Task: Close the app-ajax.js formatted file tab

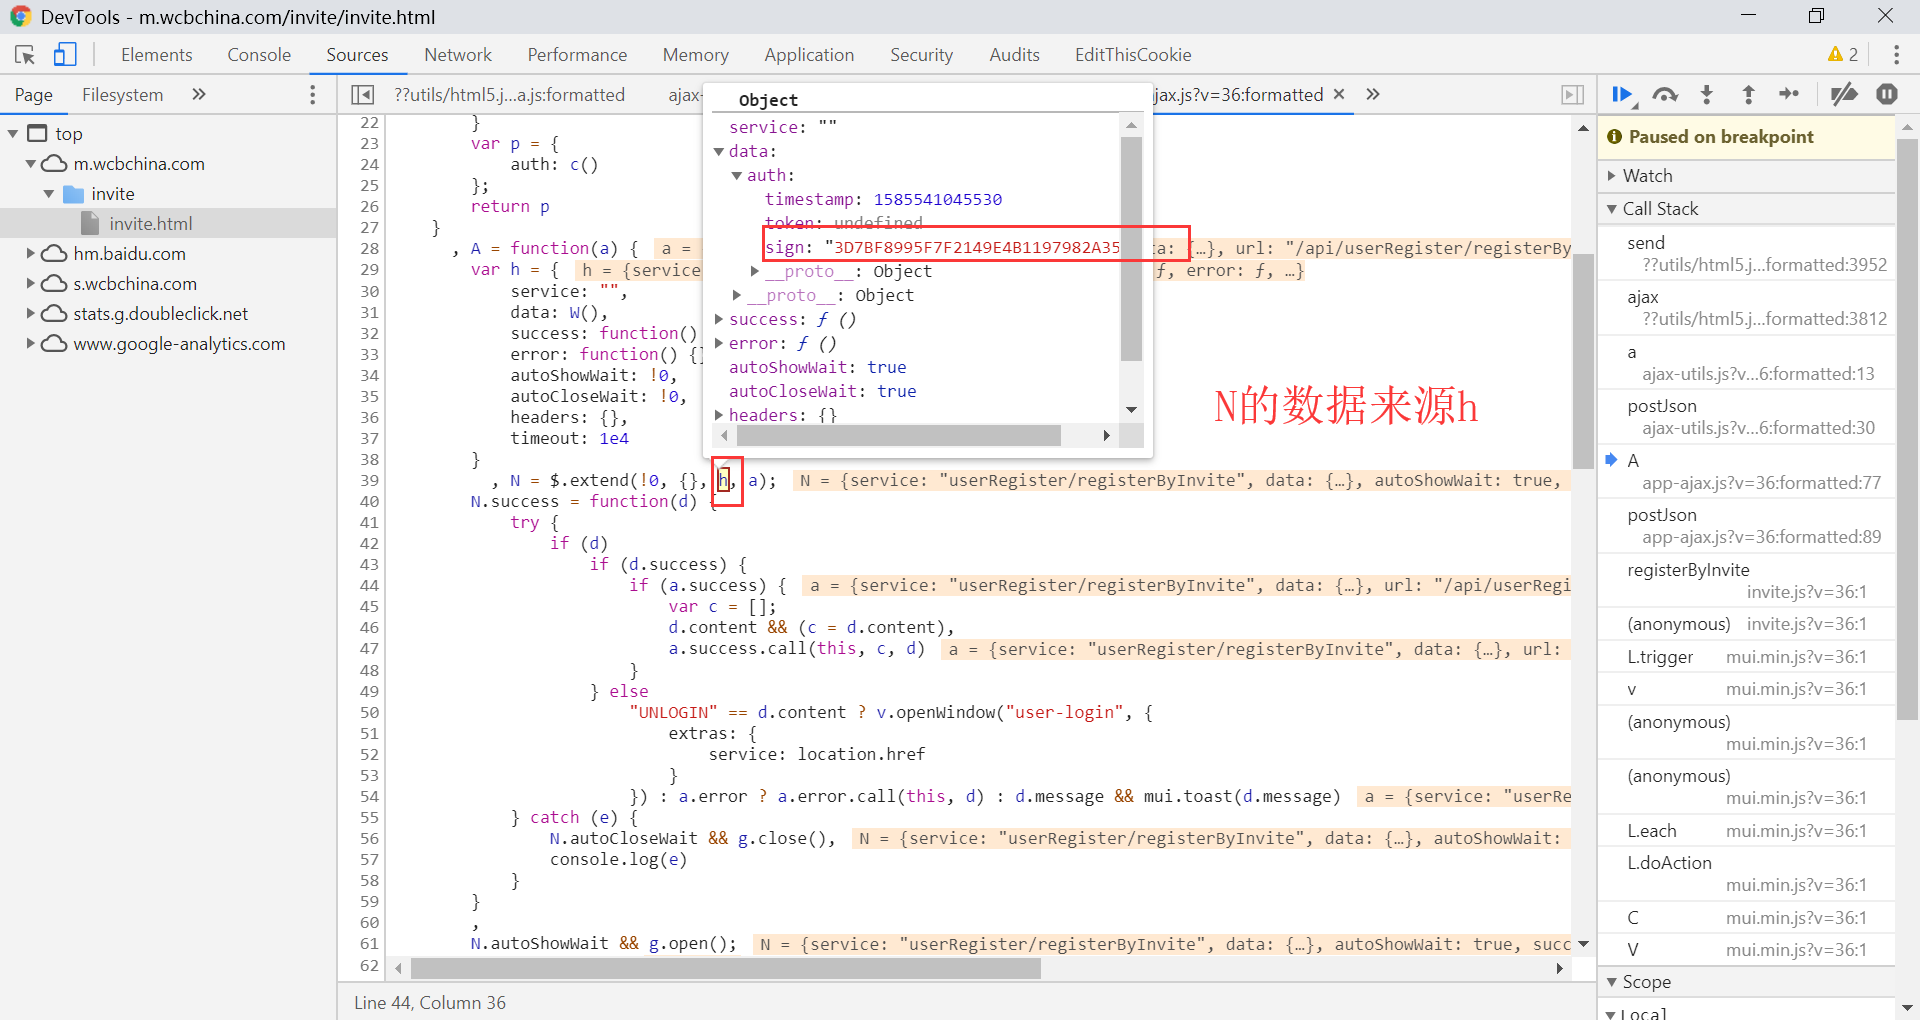Action: click(1339, 94)
